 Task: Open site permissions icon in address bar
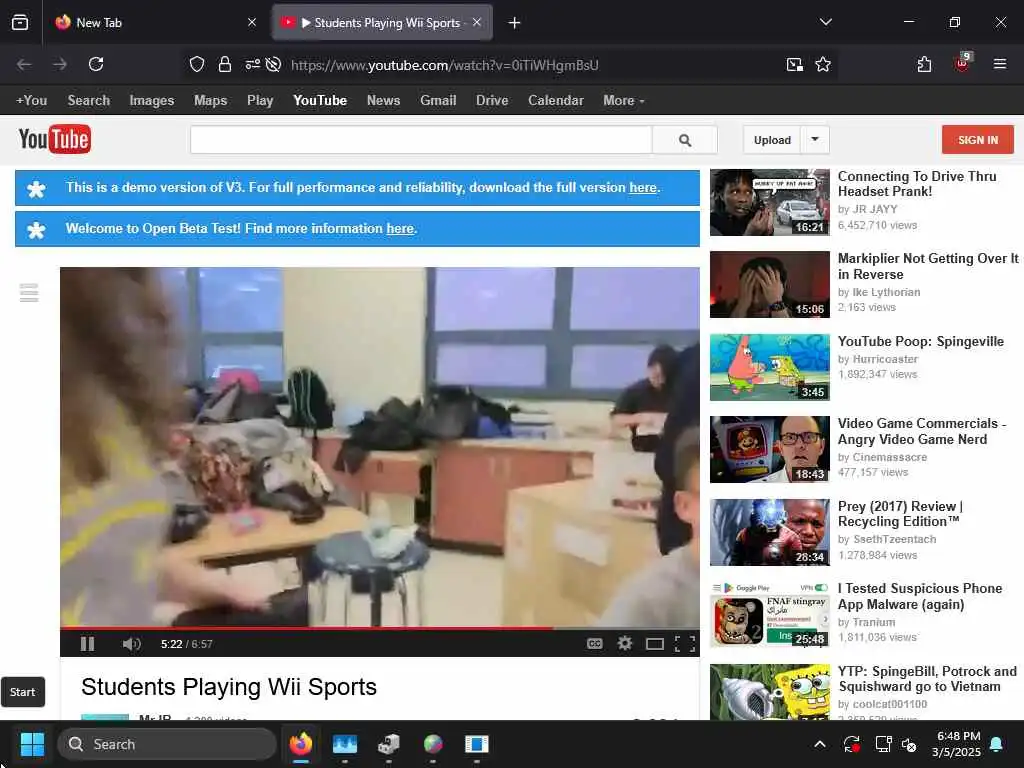tap(252, 64)
